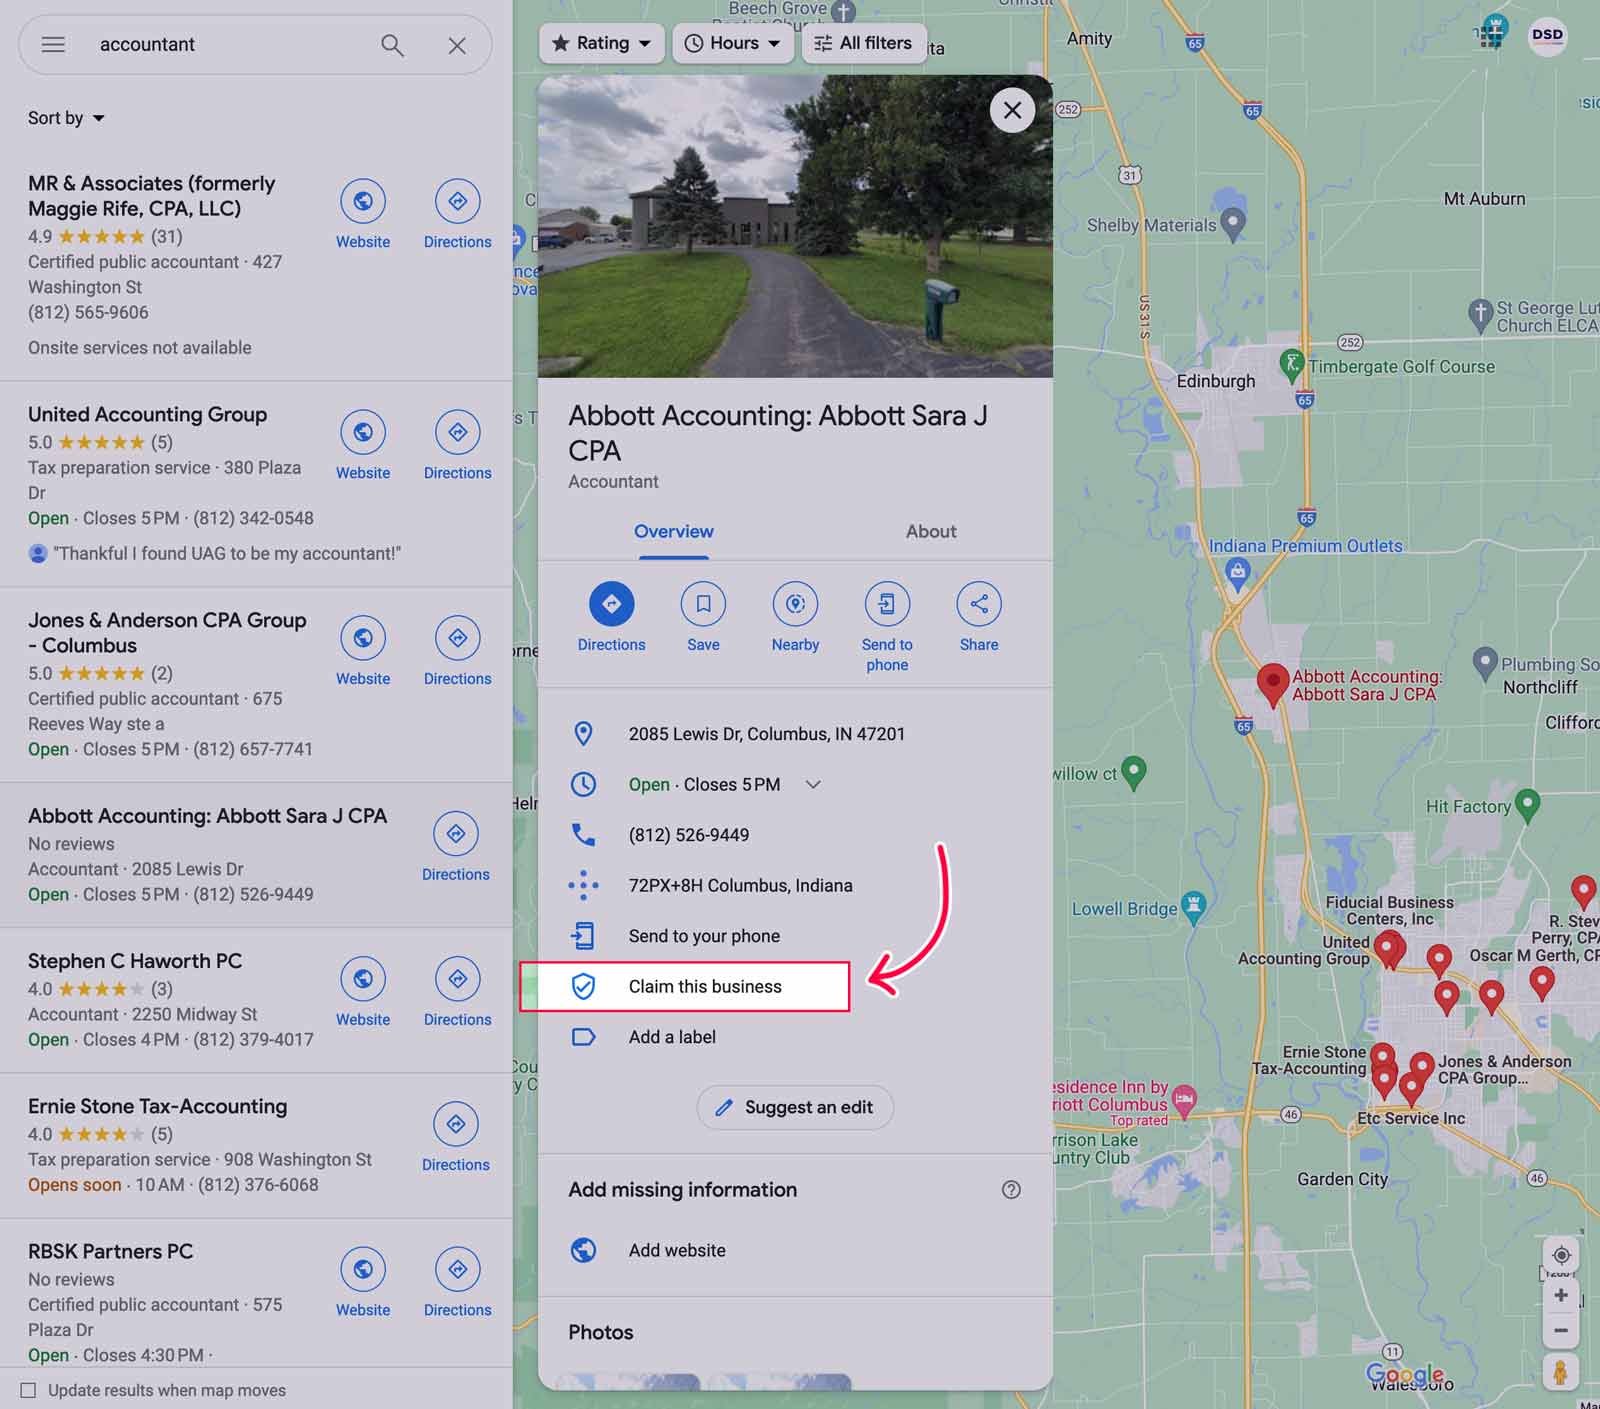Click the Website icon for United Accounting Group
This screenshot has height=1409, width=1600.
(363, 433)
